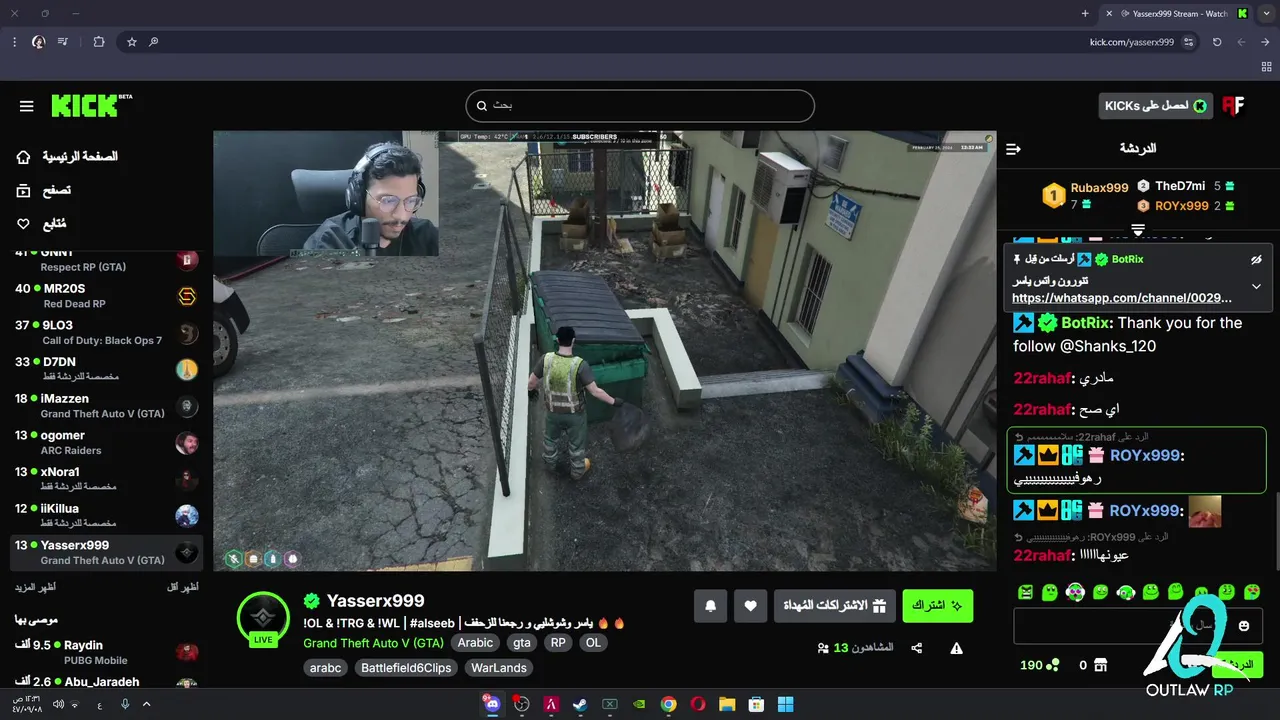Open the chat shop icon
Image resolution: width=1280 pixels, height=720 pixels.
pyautogui.click(x=1100, y=665)
